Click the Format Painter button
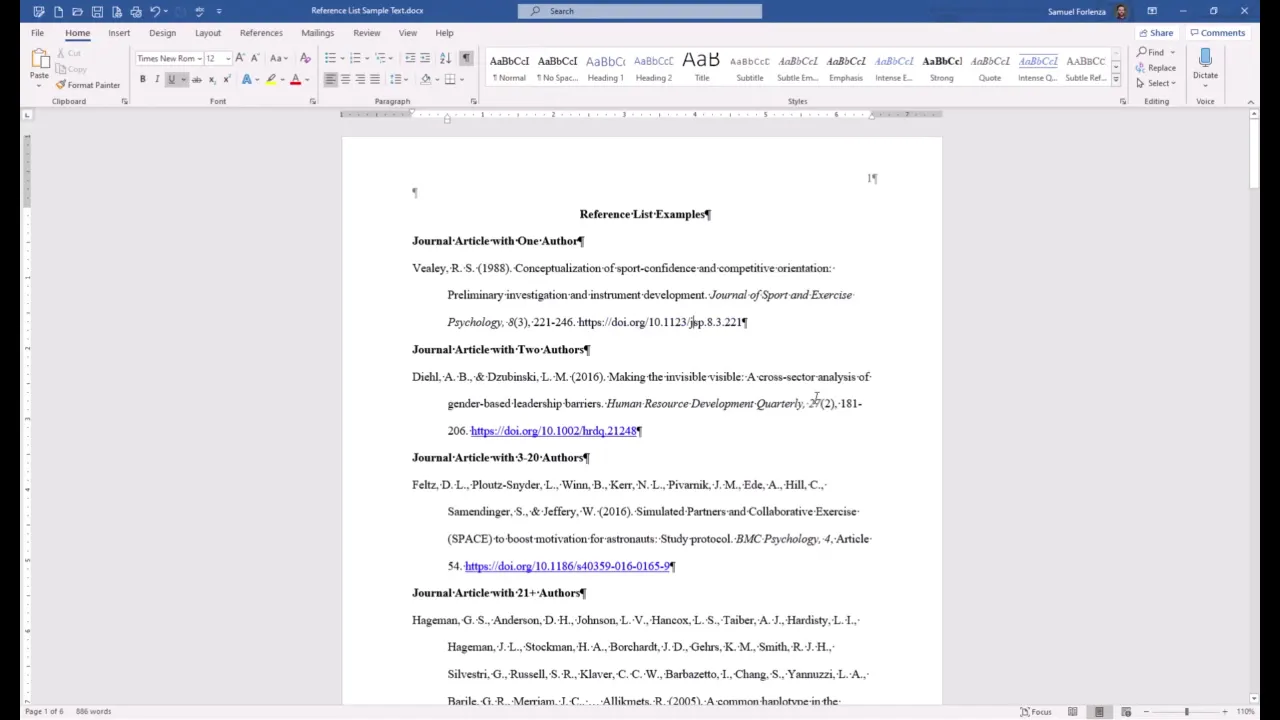 click(88, 85)
